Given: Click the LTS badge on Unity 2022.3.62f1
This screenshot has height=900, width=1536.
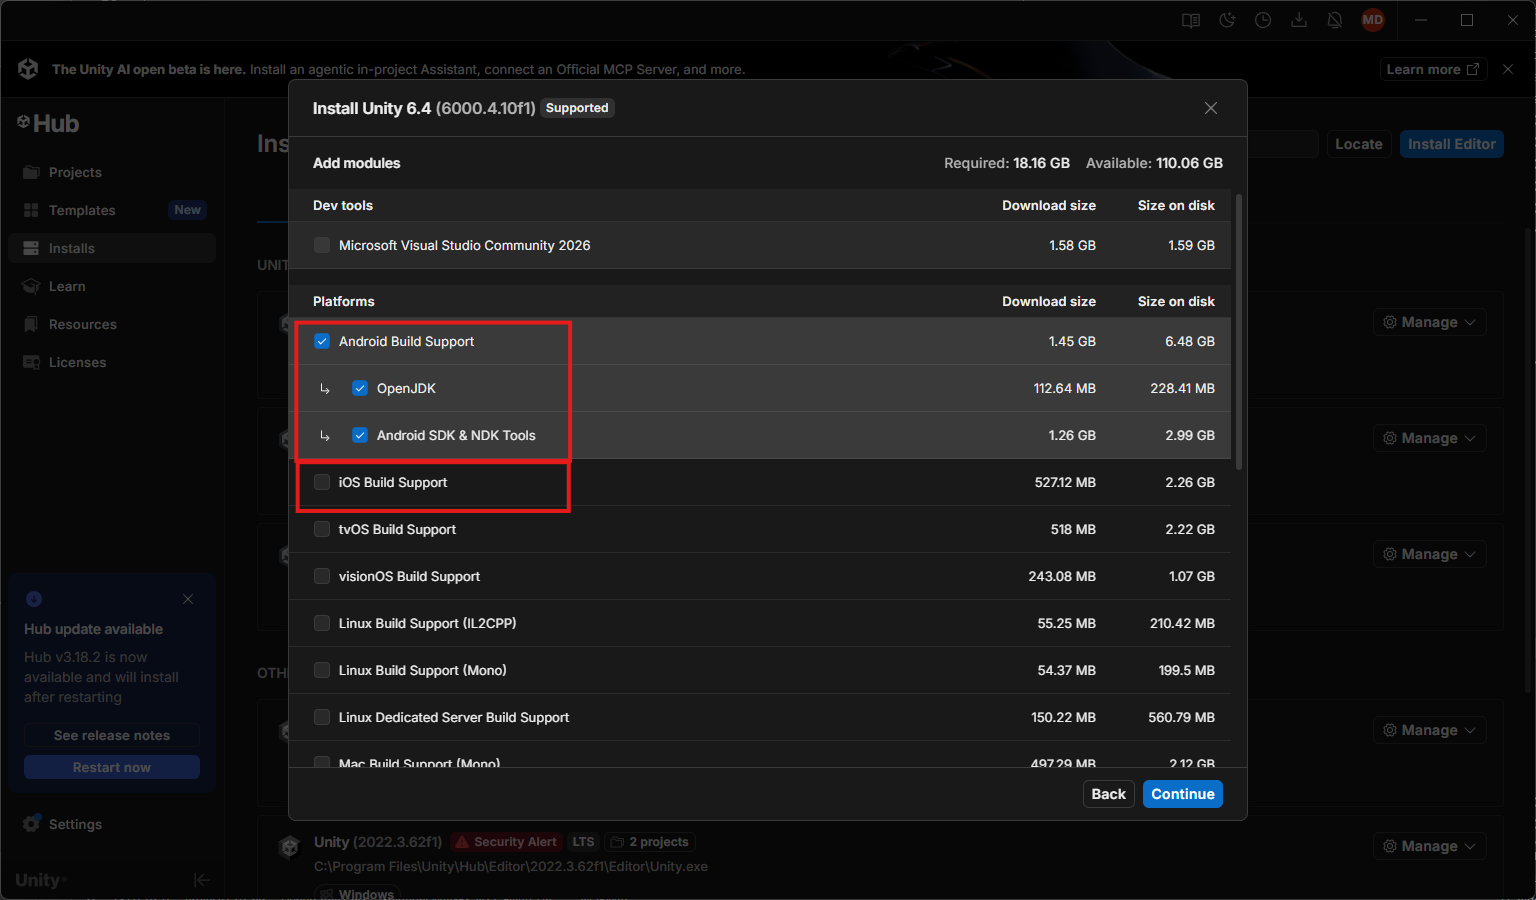Looking at the screenshot, I should click(583, 842).
